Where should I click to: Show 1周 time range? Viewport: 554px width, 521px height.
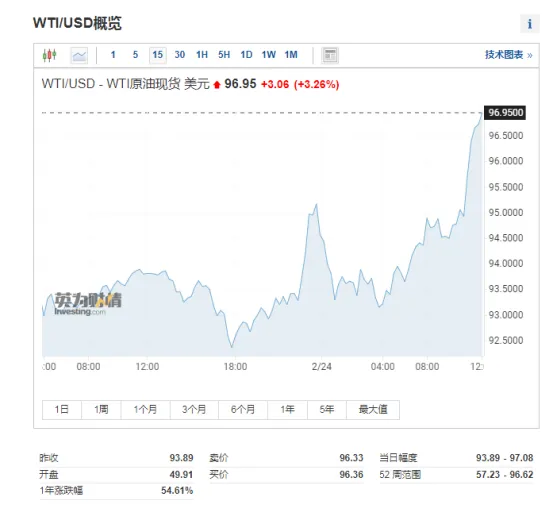[101, 409]
